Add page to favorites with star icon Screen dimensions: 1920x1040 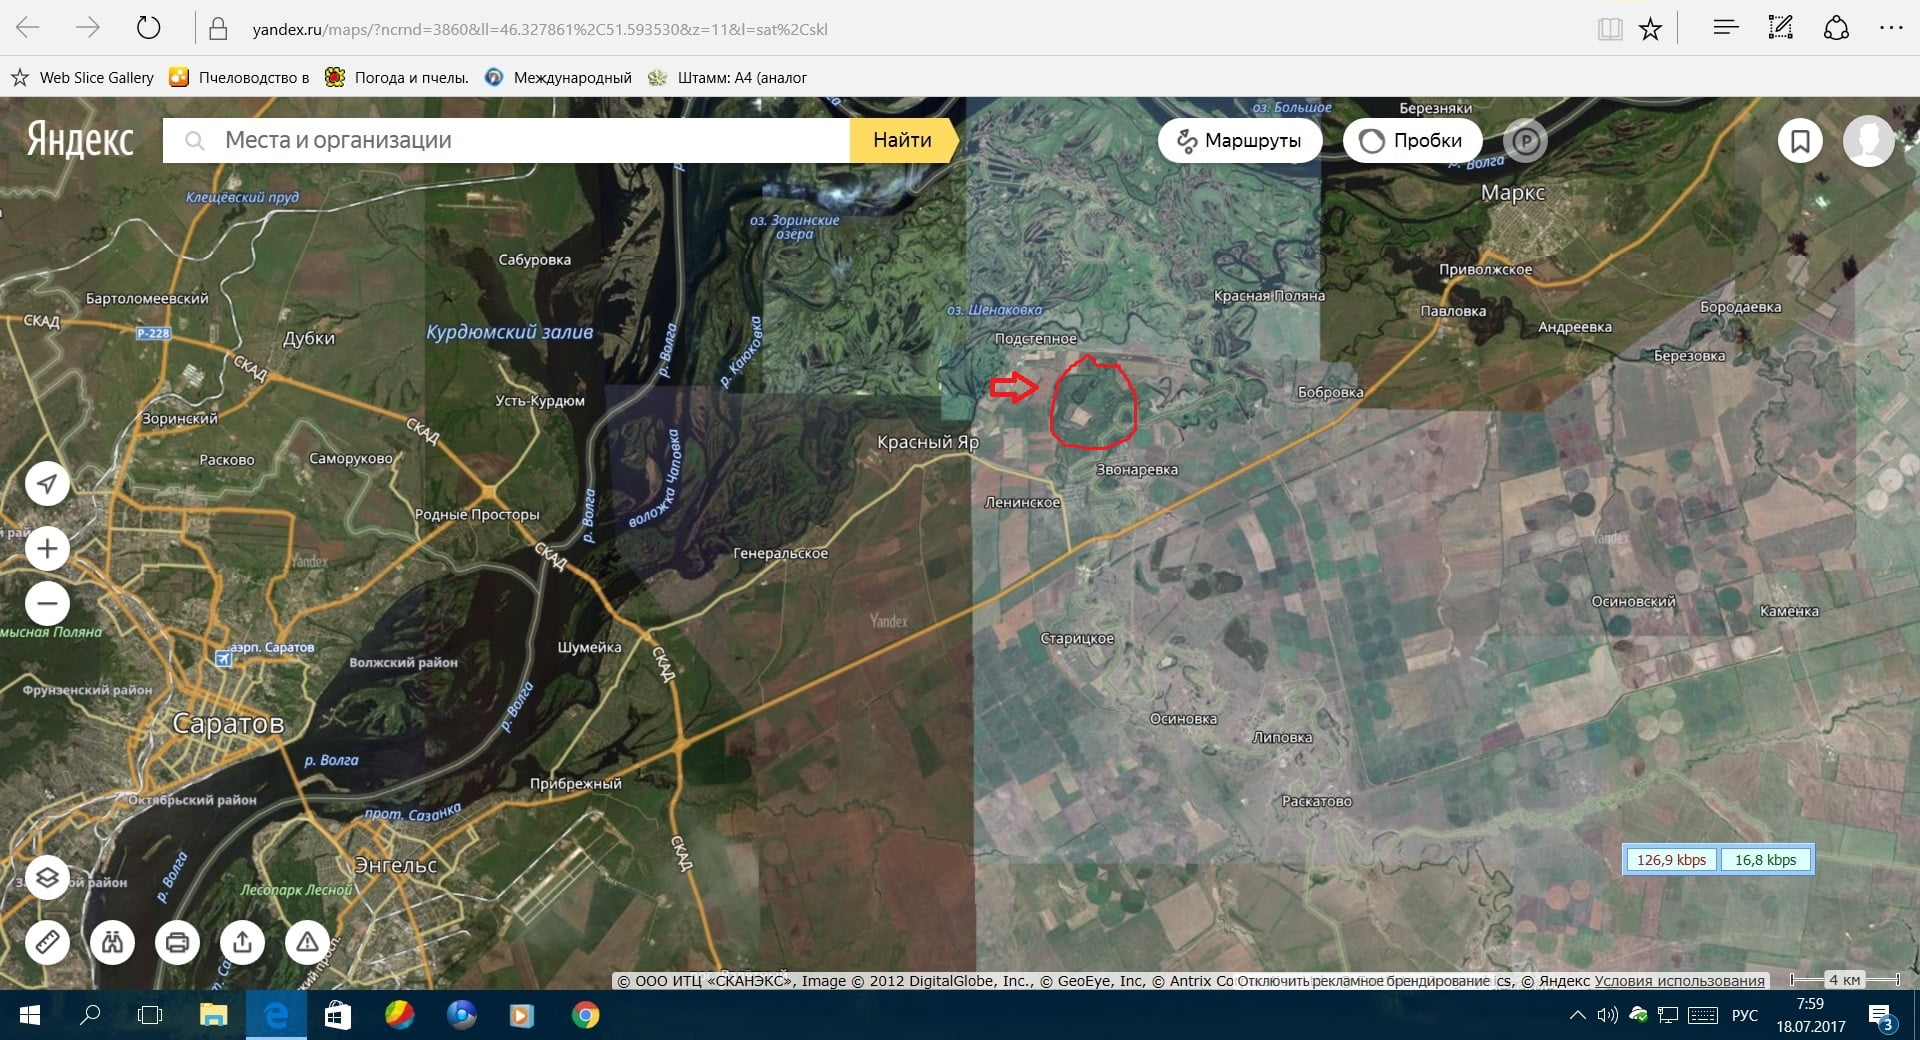click(x=1650, y=29)
